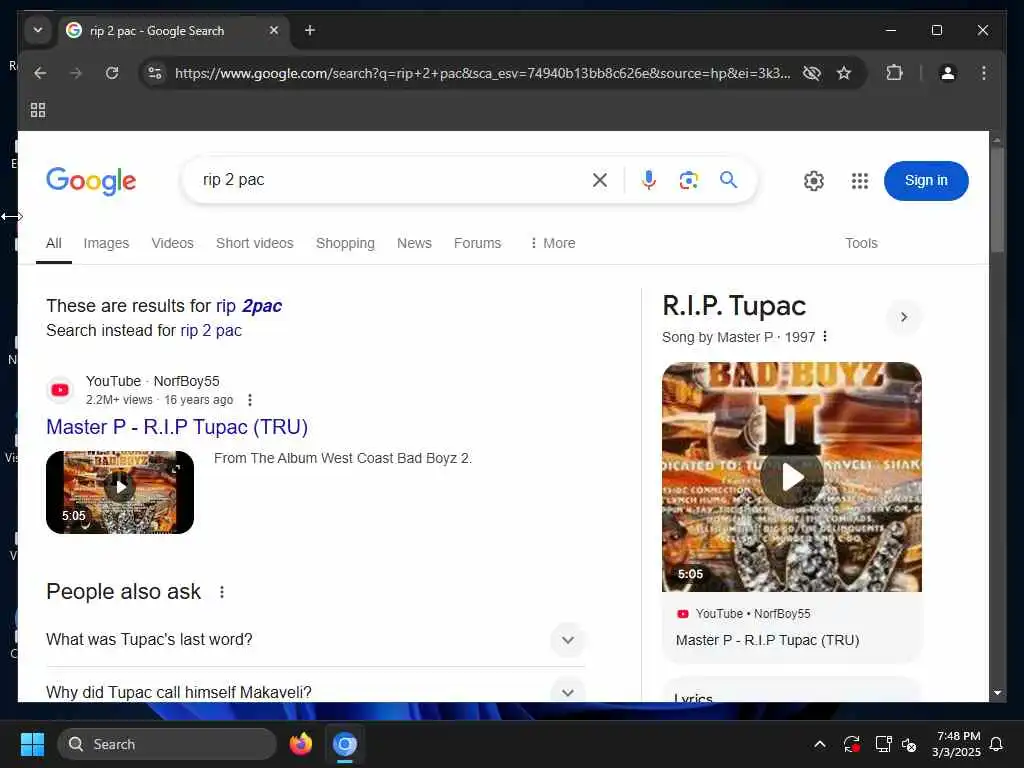Viewport: 1024px width, 768px height.
Task: Open the notifications bell
Action: pyautogui.click(x=996, y=744)
